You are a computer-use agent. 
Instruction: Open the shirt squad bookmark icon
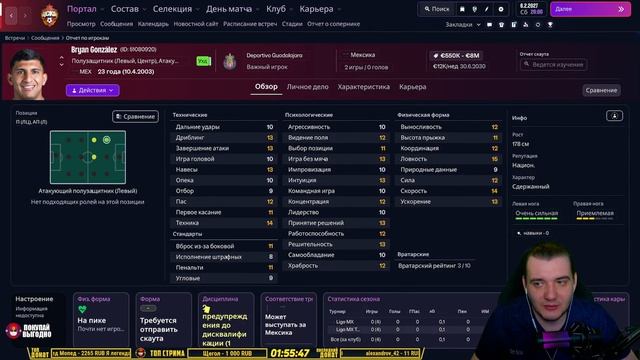pyautogui.click(x=502, y=24)
